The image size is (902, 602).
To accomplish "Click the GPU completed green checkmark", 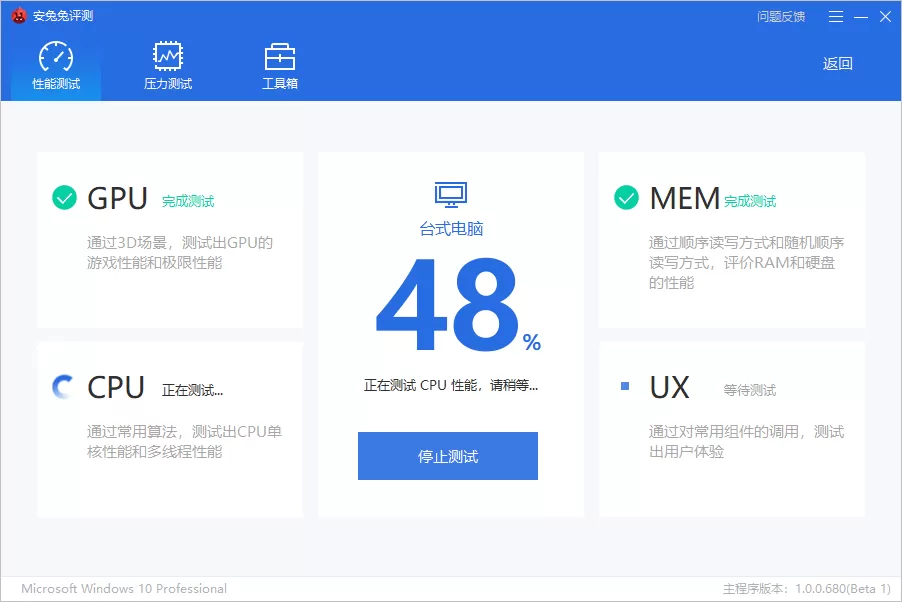I will (64, 197).
